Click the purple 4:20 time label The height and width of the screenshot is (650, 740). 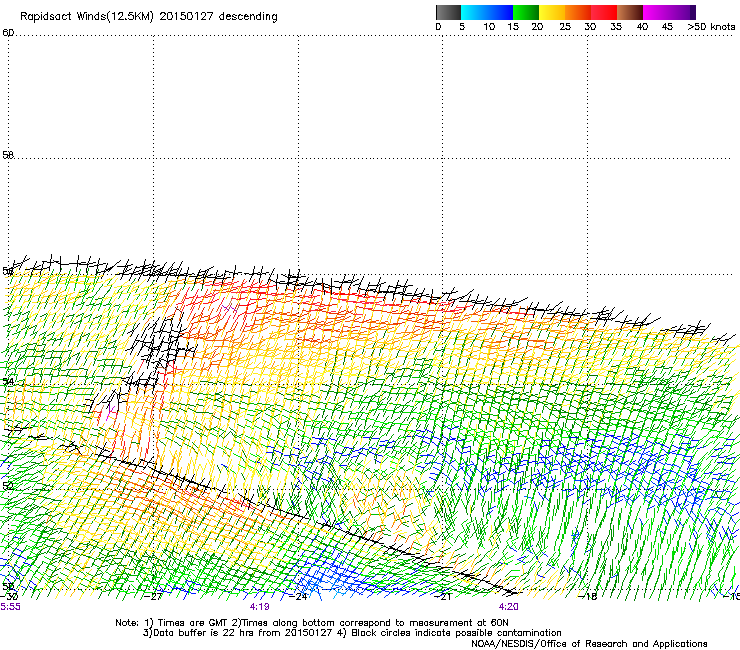[509, 607]
